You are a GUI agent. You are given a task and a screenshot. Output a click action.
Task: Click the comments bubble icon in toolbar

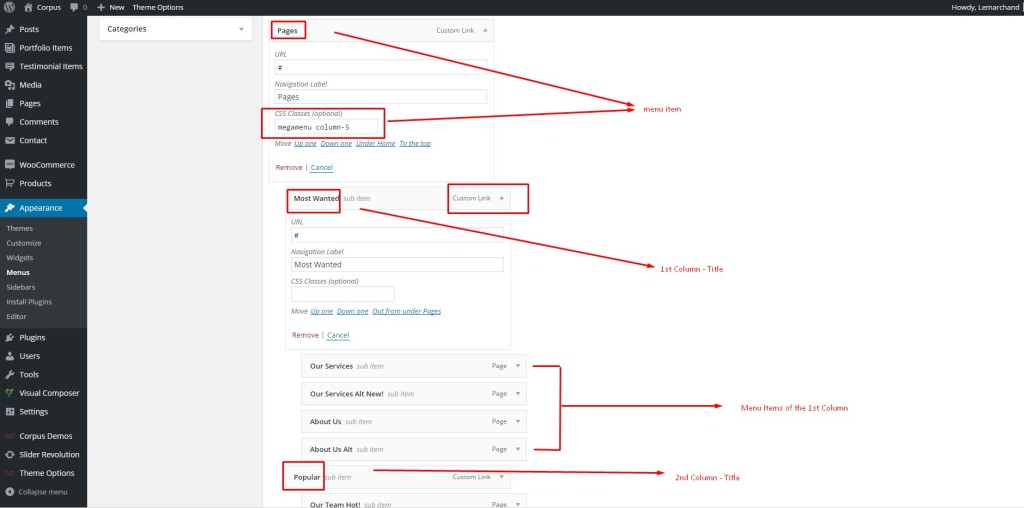click(73, 7)
